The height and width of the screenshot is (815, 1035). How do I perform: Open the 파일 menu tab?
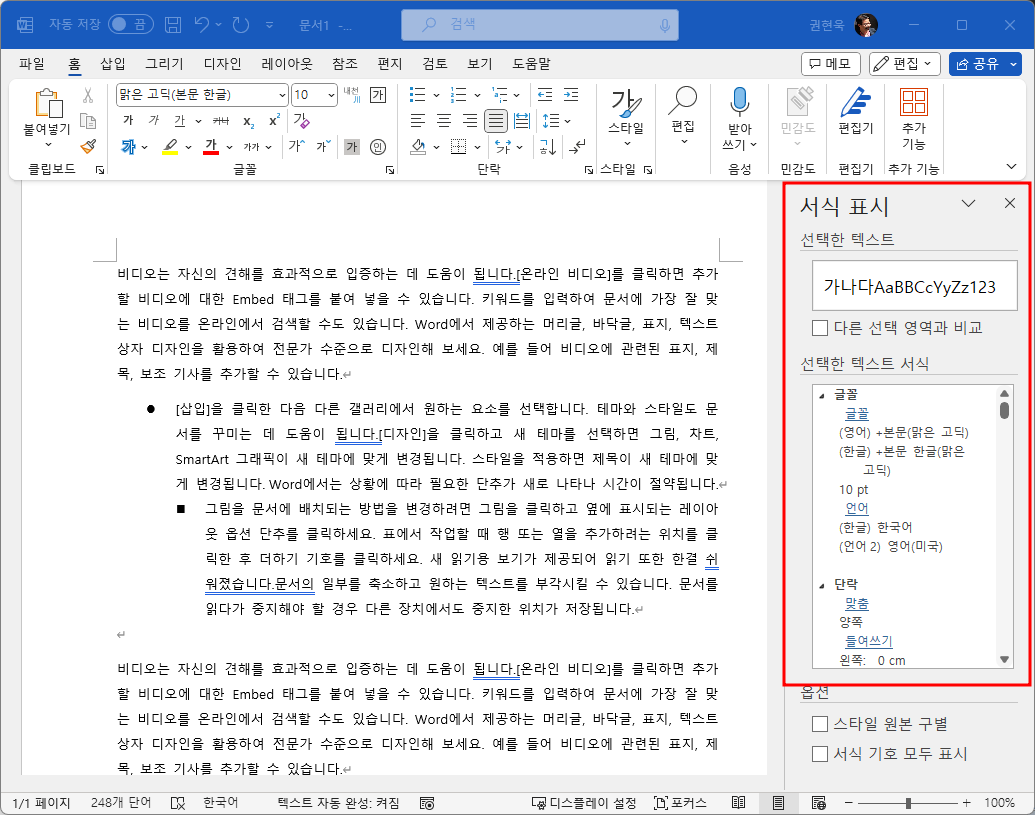coord(32,64)
